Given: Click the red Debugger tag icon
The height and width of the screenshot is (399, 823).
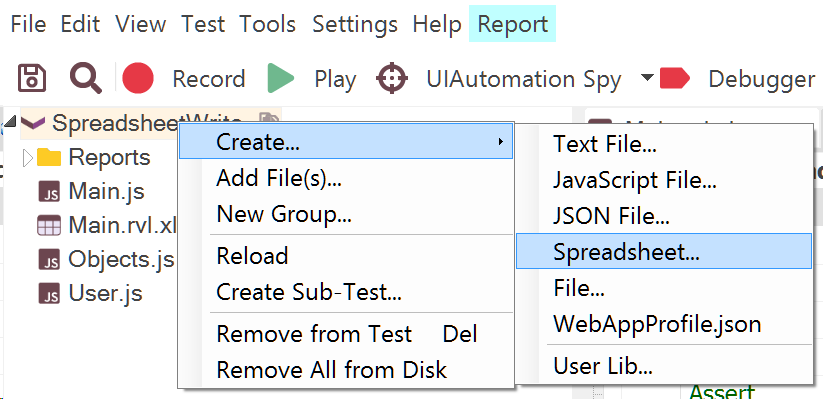Looking at the screenshot, I should [675, 78].
